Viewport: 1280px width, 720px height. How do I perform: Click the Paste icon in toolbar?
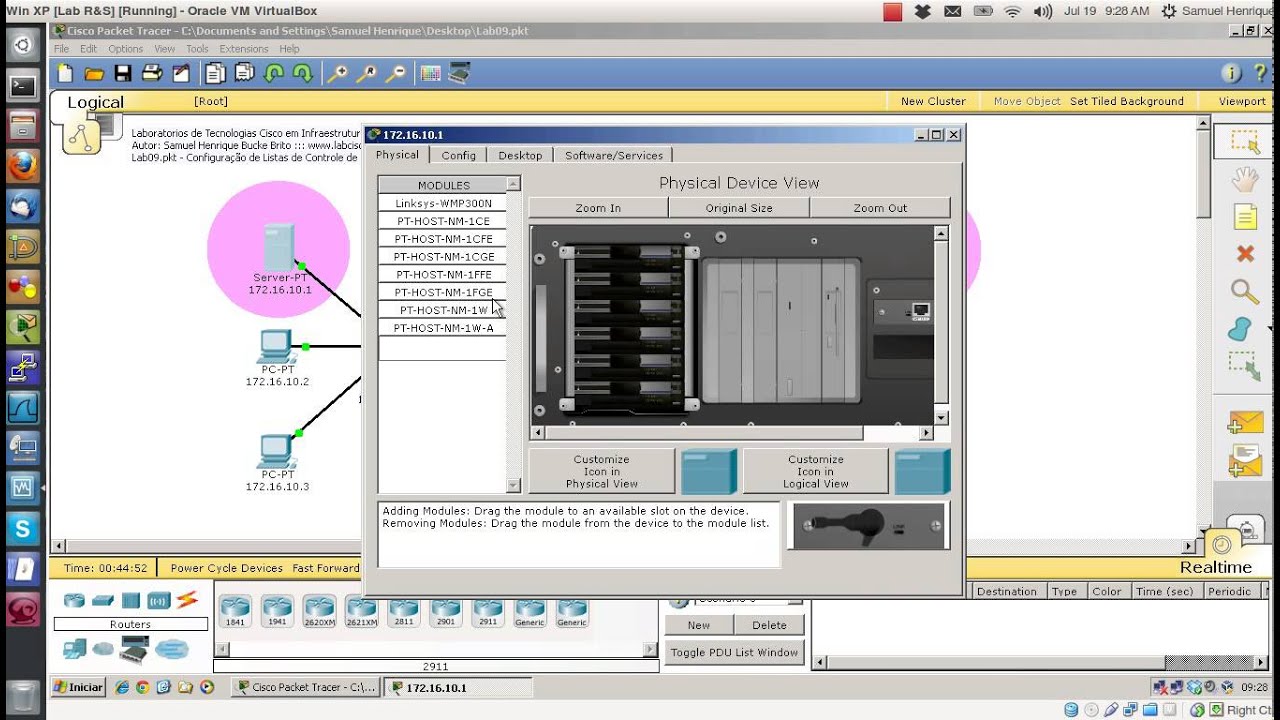click(x=244, y=73)
